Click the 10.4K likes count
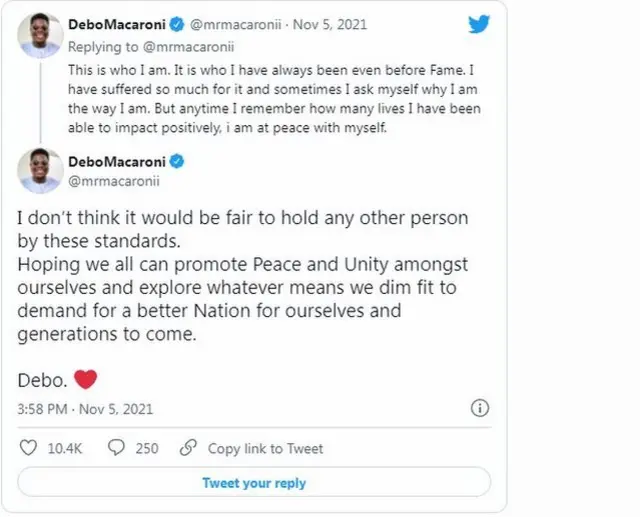Viewport: 640px width, 517px height. [x=64, y=448]
